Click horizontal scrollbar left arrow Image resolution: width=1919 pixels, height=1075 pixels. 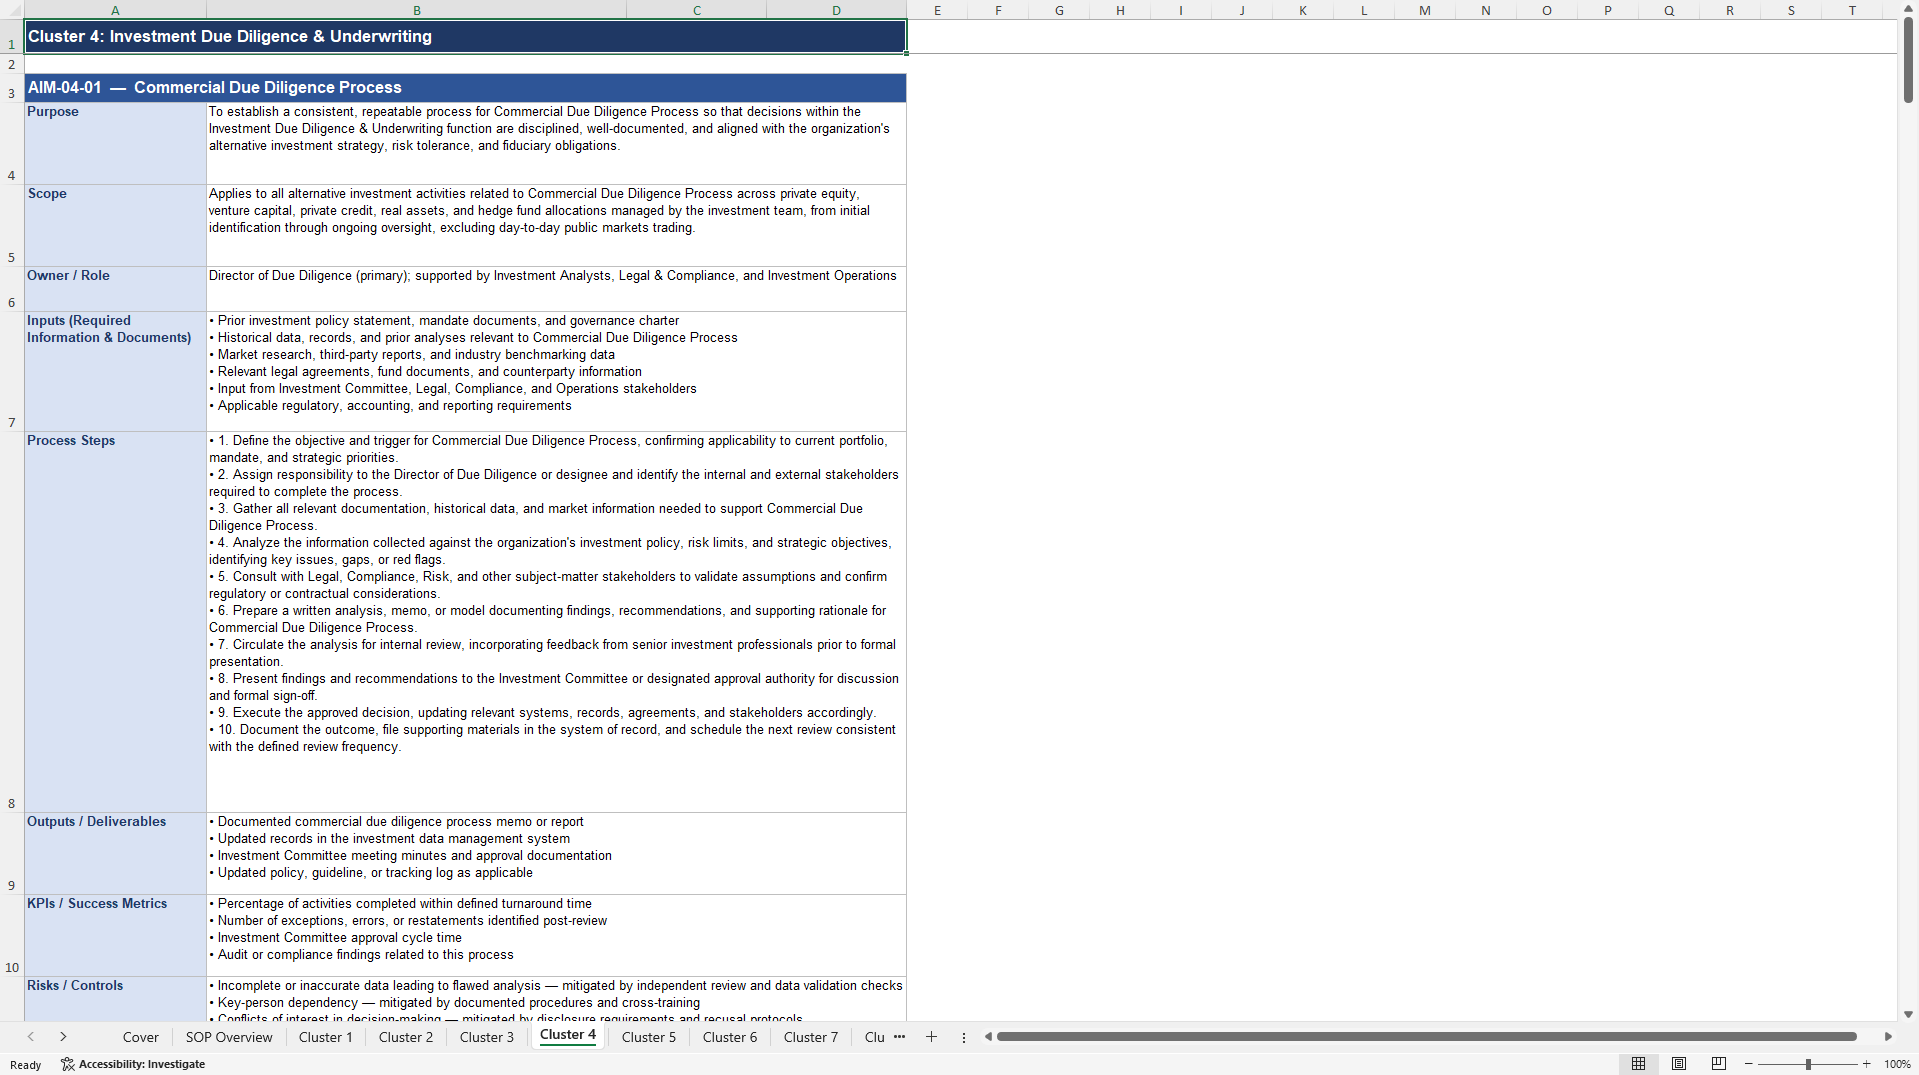(x=988, y=1037)
